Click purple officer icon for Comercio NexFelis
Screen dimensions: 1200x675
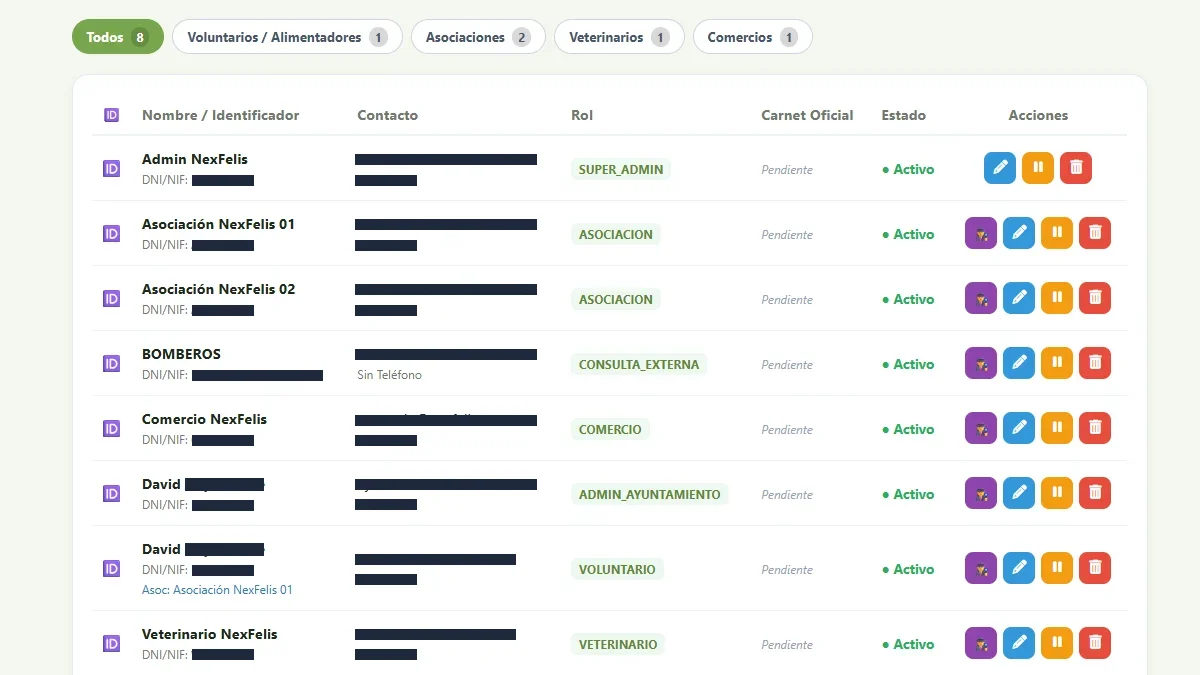(x=981, y=428)
